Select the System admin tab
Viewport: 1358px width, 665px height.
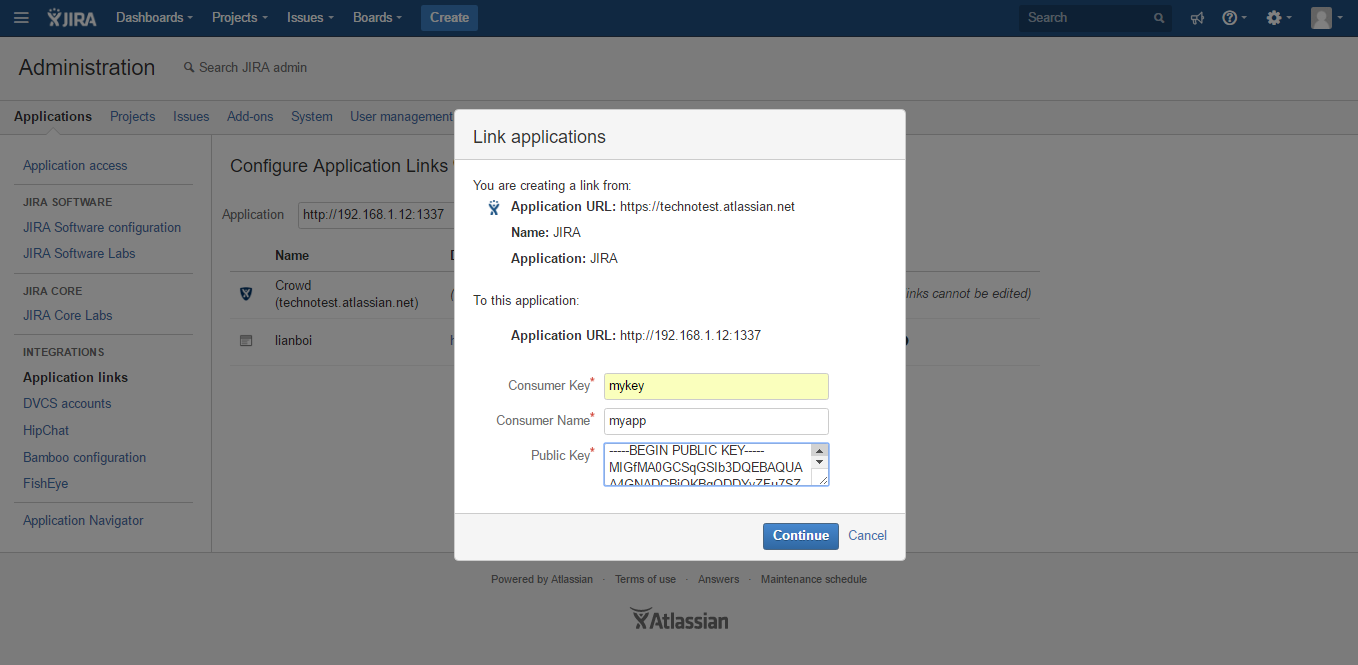[x=312, y=117]
